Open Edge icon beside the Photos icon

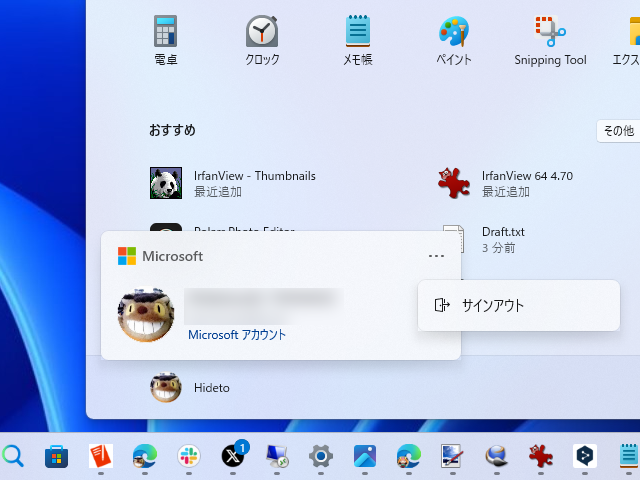pyautogui.click(x=409, y=456)
